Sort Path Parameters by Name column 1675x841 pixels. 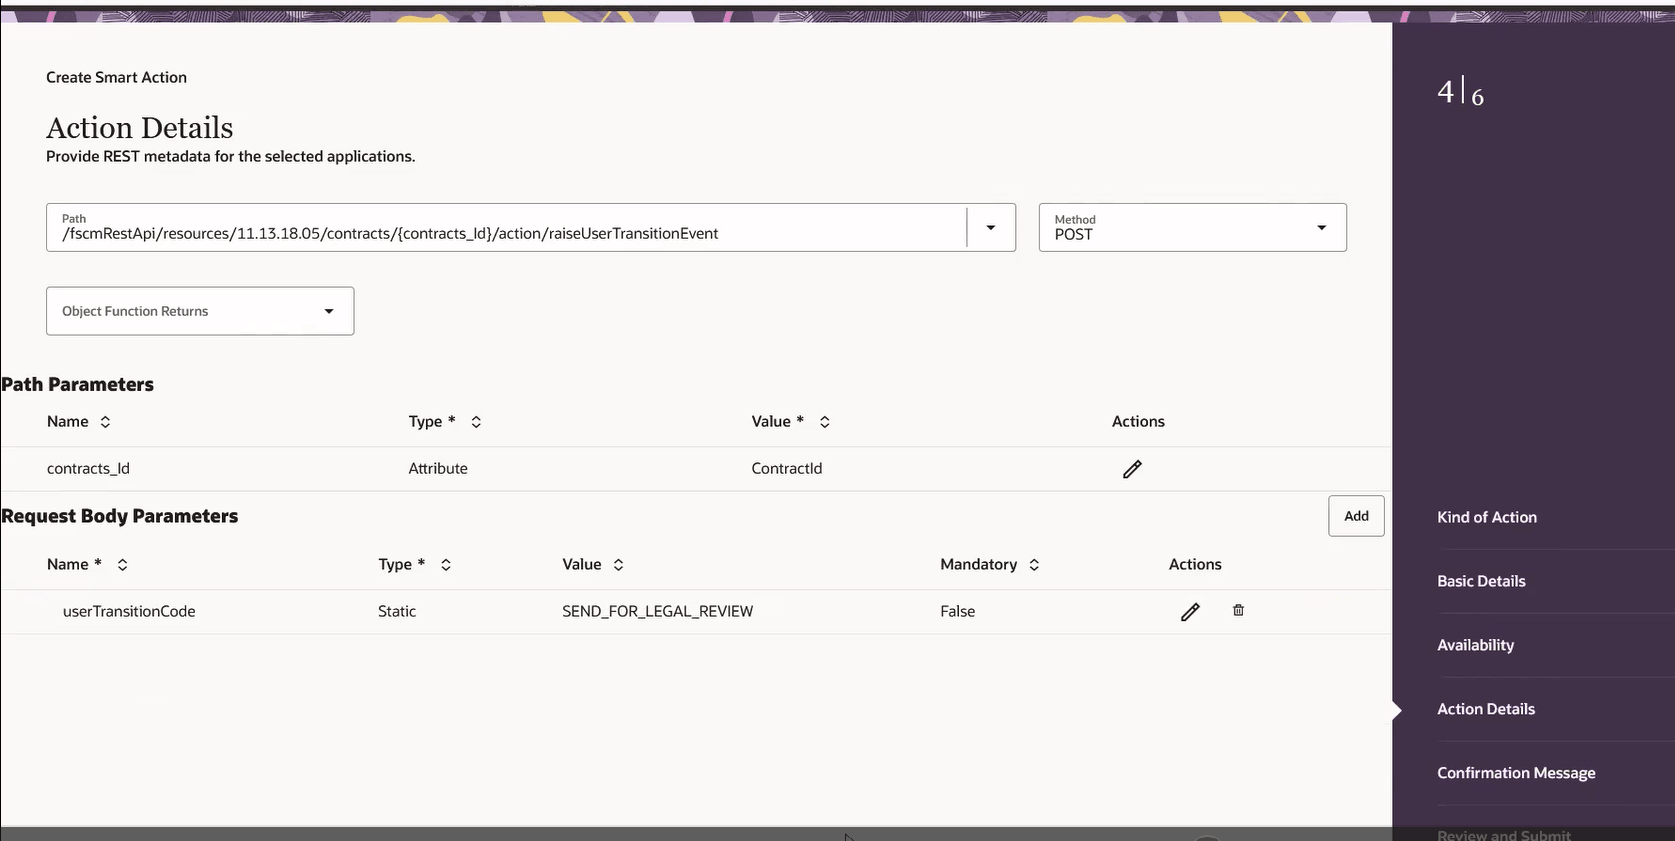point(105,422)
